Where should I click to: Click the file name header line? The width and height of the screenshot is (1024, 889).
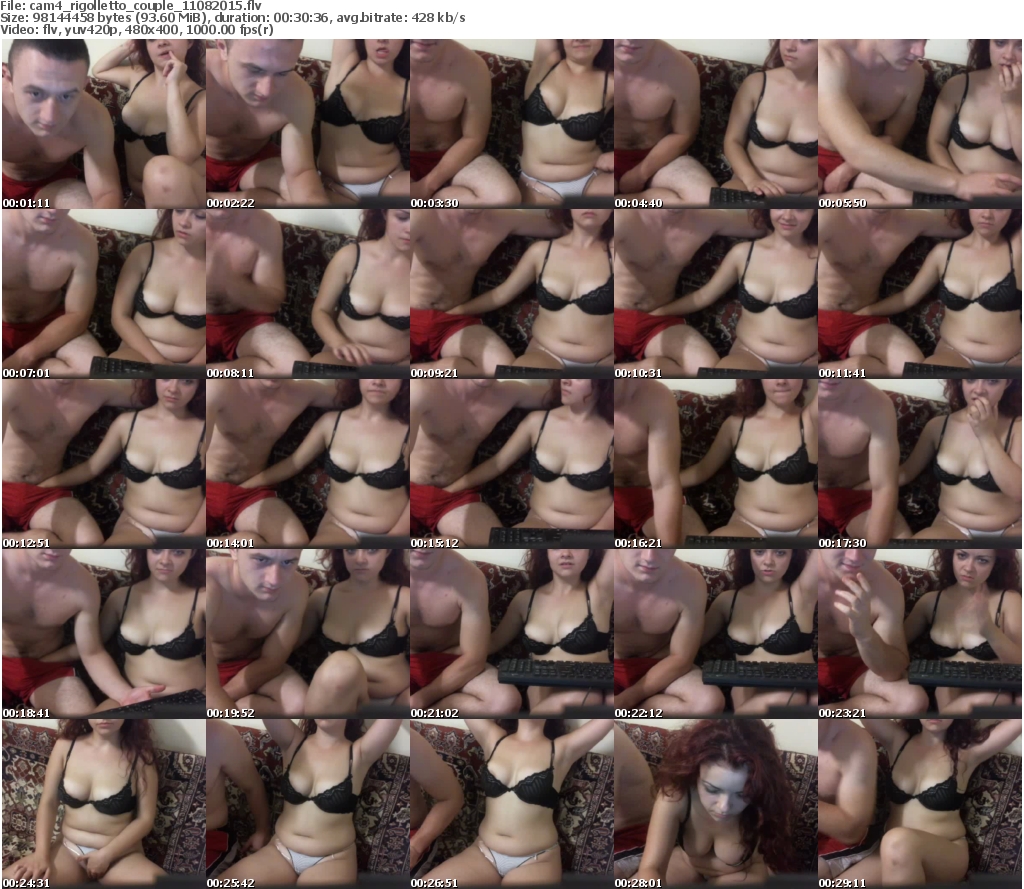tap(131, 6)
